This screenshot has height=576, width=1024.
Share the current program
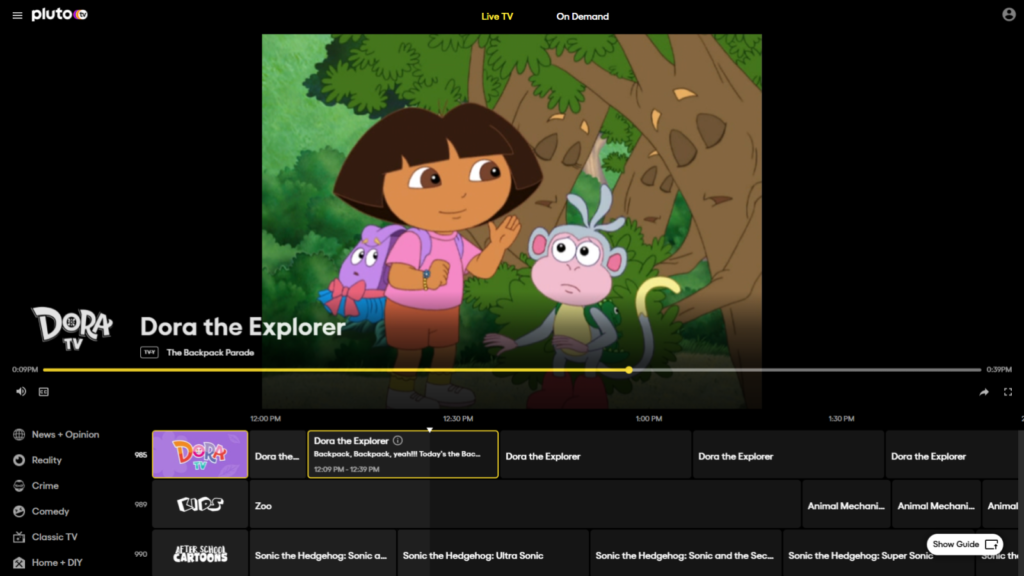(x=984, y=392)
